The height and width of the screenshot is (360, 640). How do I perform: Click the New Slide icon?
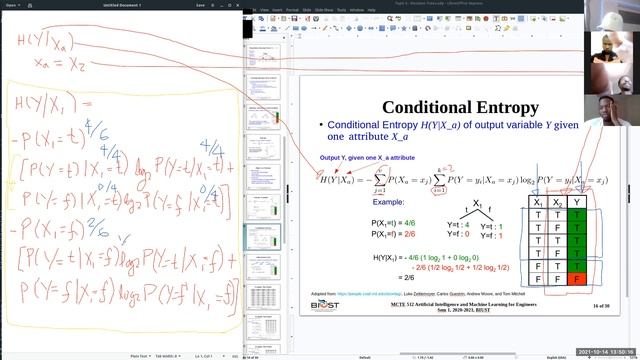coord(533,18)
